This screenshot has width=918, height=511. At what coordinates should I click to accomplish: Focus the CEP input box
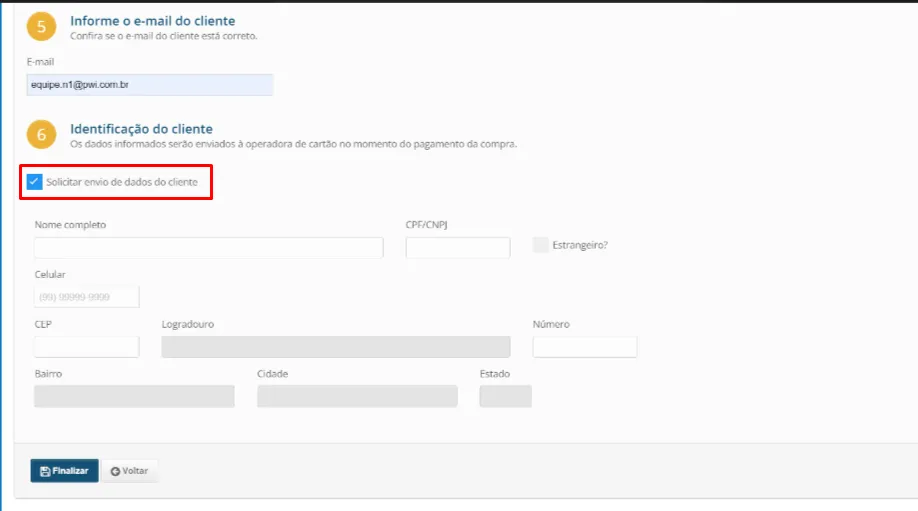click(86, 347)
